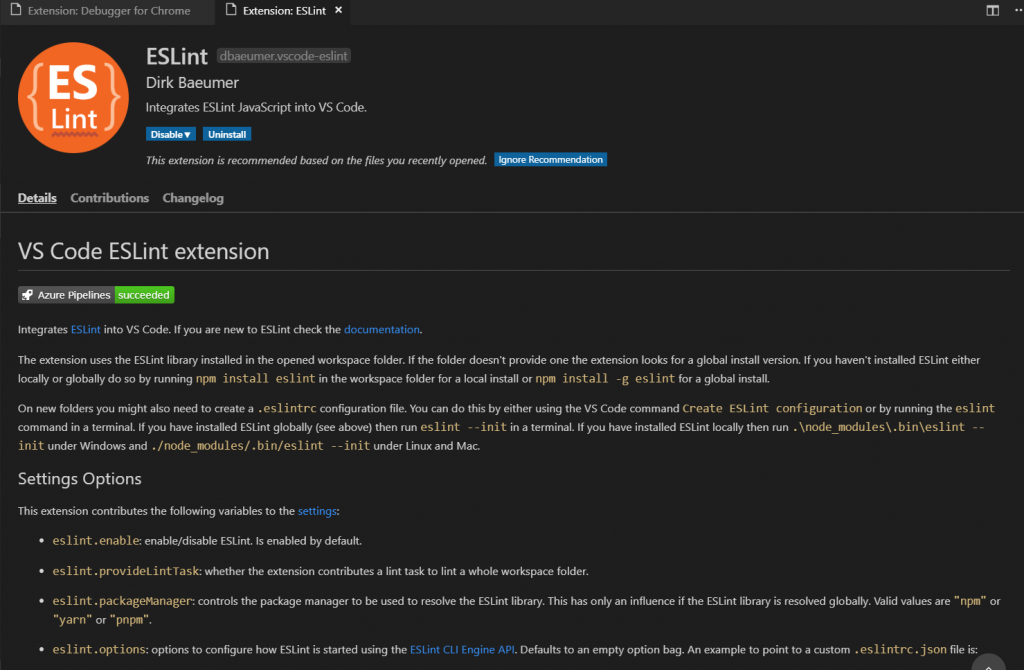This screenshot has width=1024, height=670.
Task: Open the documentation link
Action: 382,329
